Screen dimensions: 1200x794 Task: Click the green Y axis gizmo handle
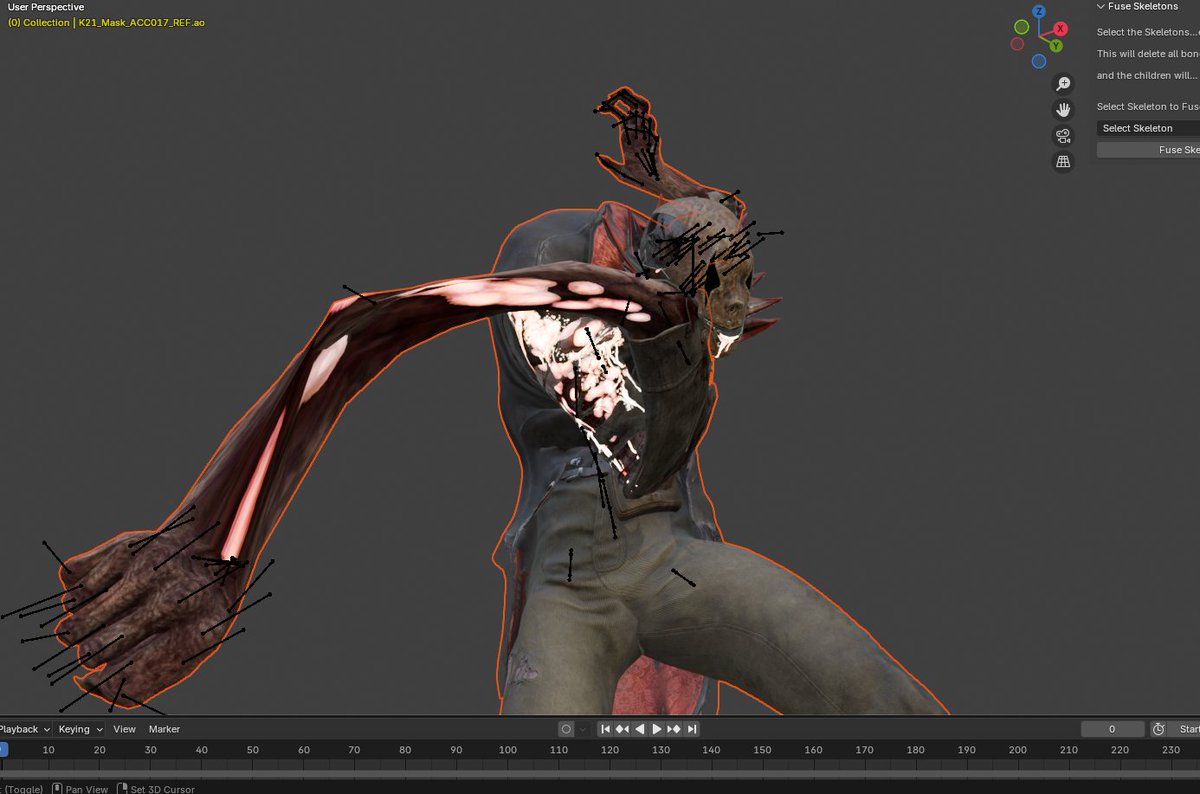1056,46
